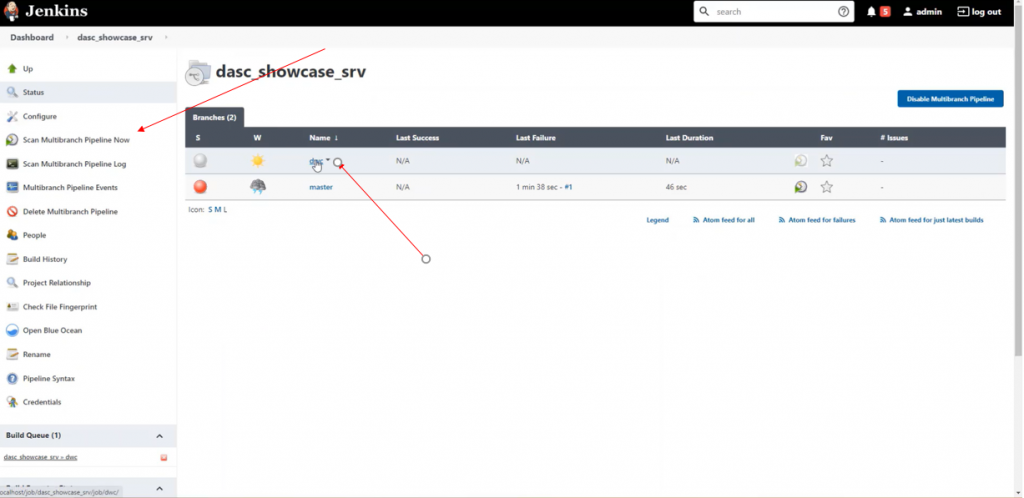The image size is (1024, 498).
Task: Open the Build History link
Action: click(45, 259)
